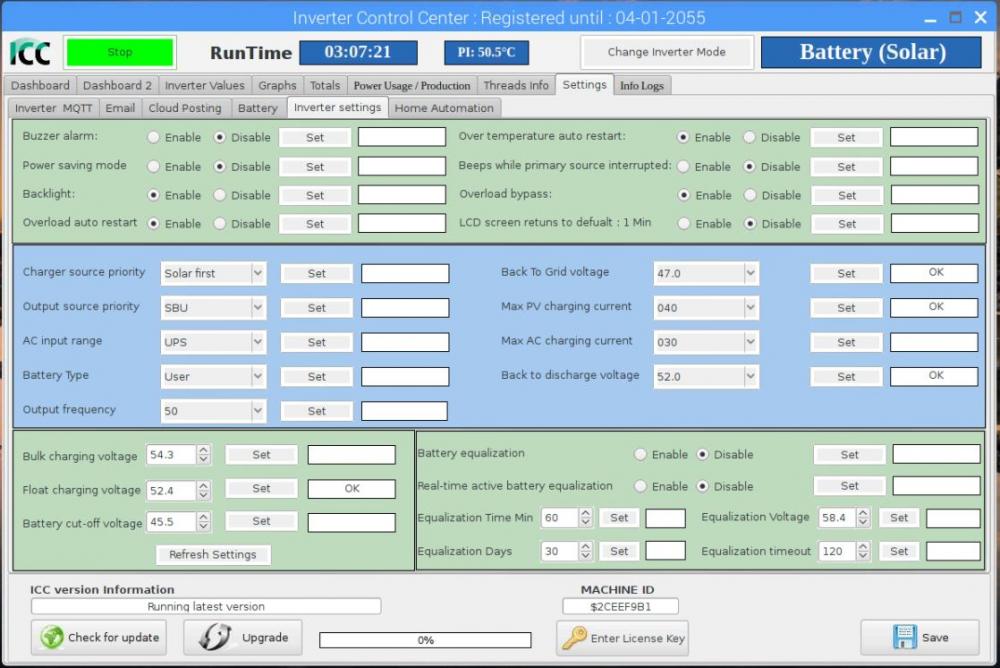Click Set for Buzzer alarm

point(315,137)
